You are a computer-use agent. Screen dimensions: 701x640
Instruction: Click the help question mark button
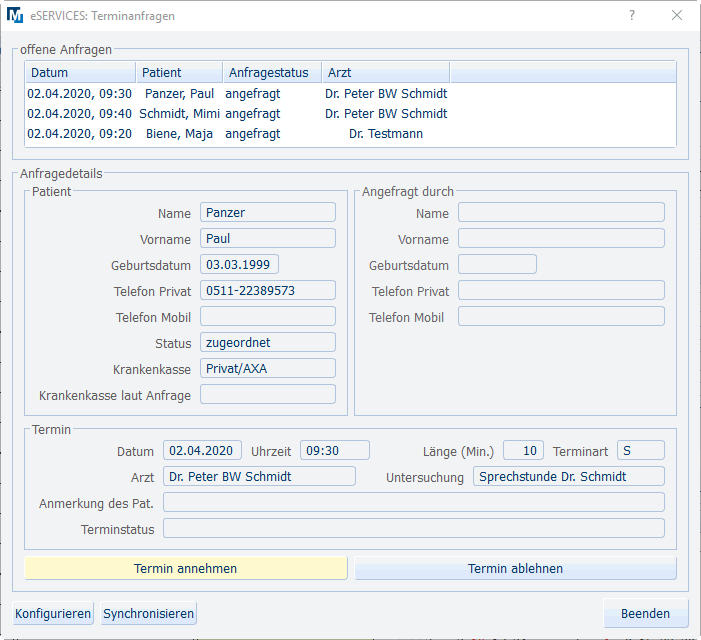[x=631, y=16]
